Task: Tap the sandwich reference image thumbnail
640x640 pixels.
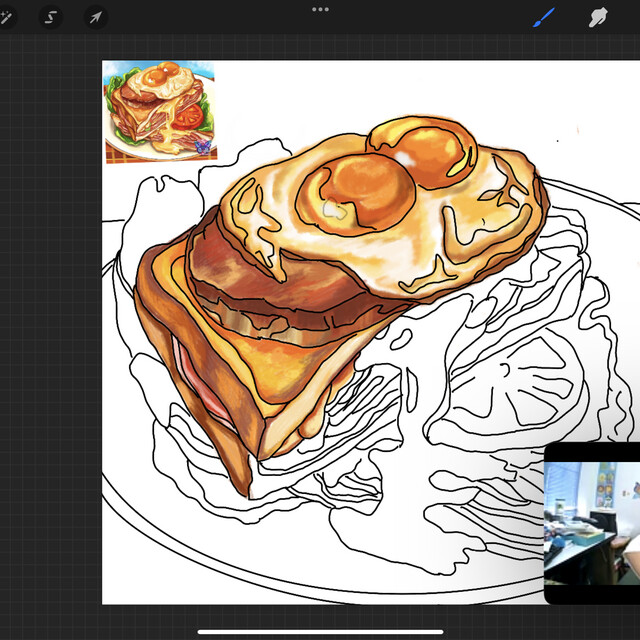Action: [x=160, y=111]
